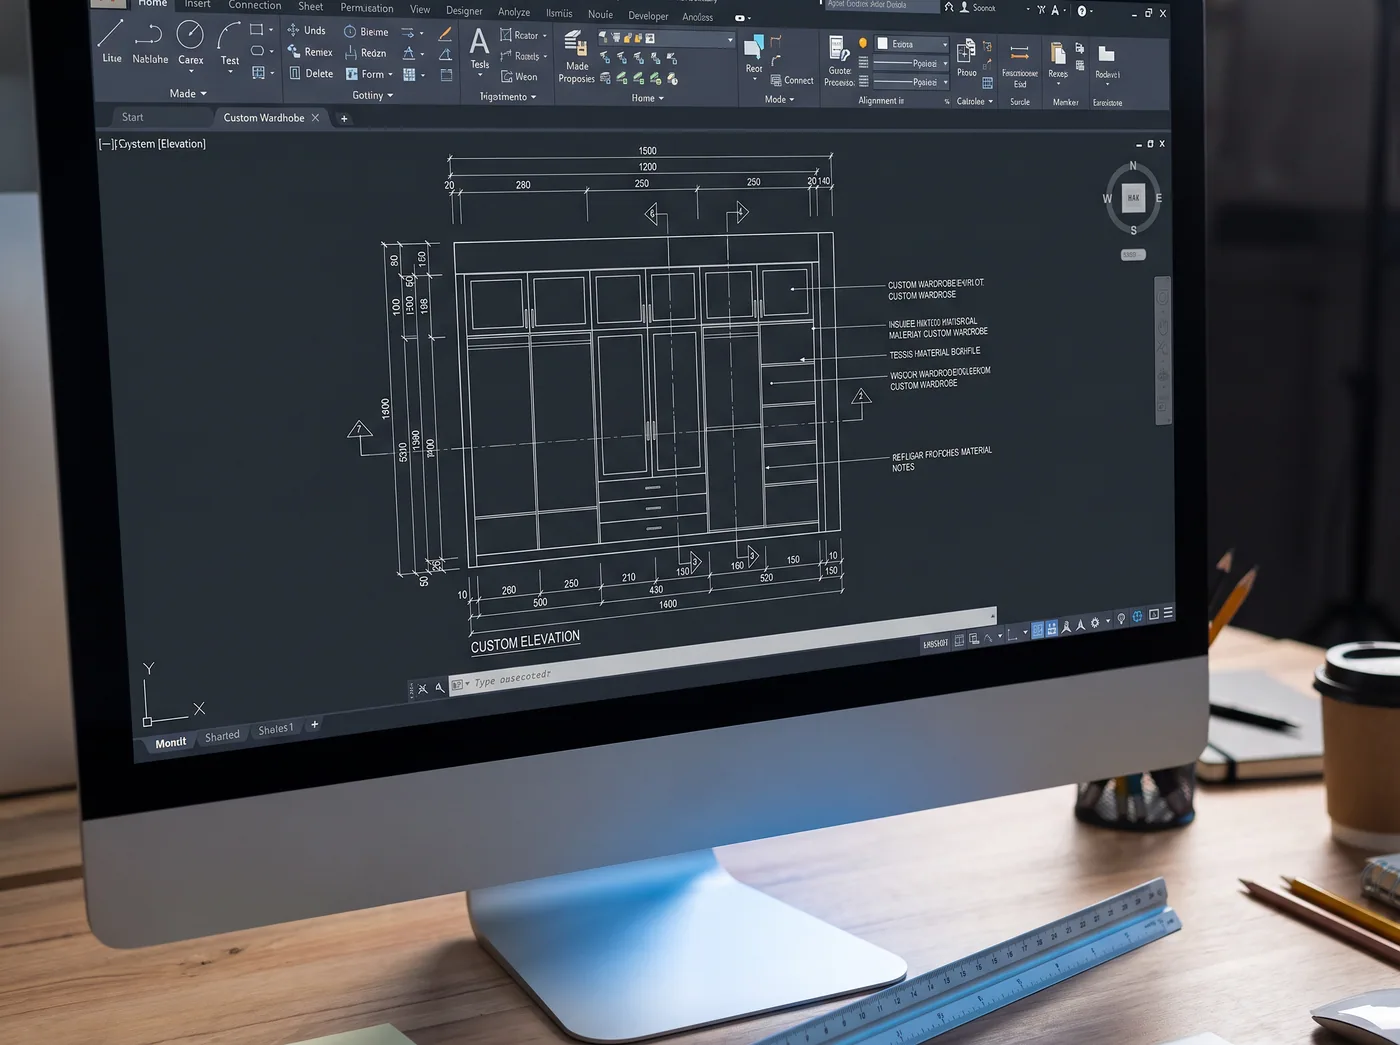Add a new layout tab with plus

click(314, 724)
